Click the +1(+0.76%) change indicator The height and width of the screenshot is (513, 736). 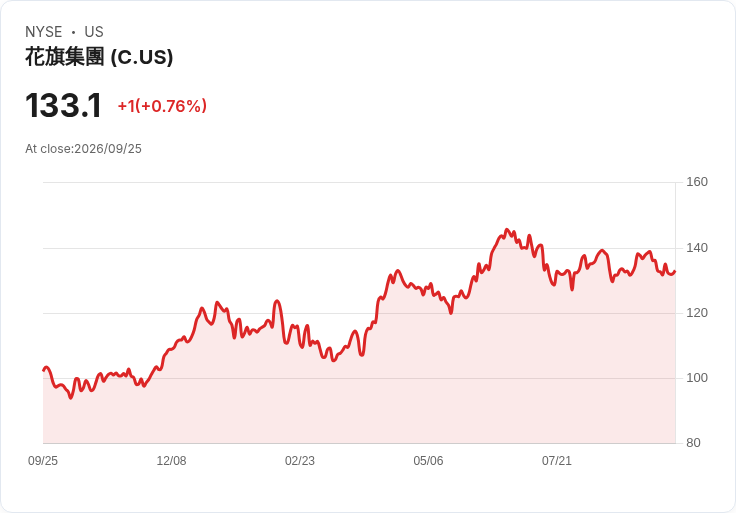click(x=162, y=106)
